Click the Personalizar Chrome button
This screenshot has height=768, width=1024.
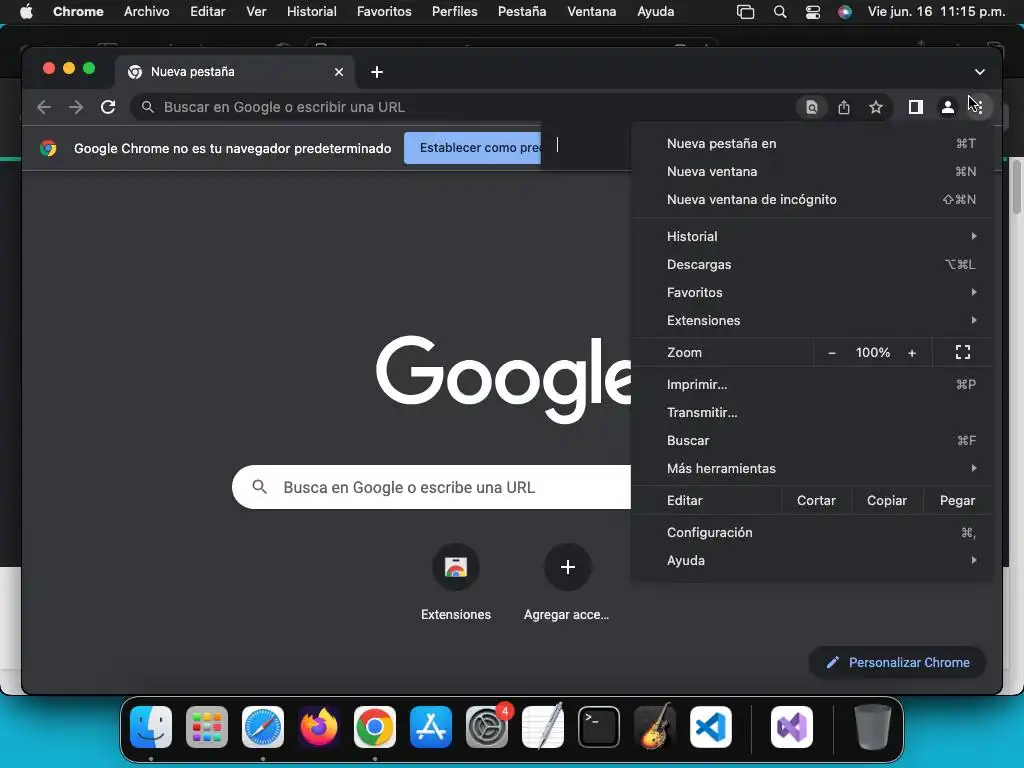[x=897, y=663]
